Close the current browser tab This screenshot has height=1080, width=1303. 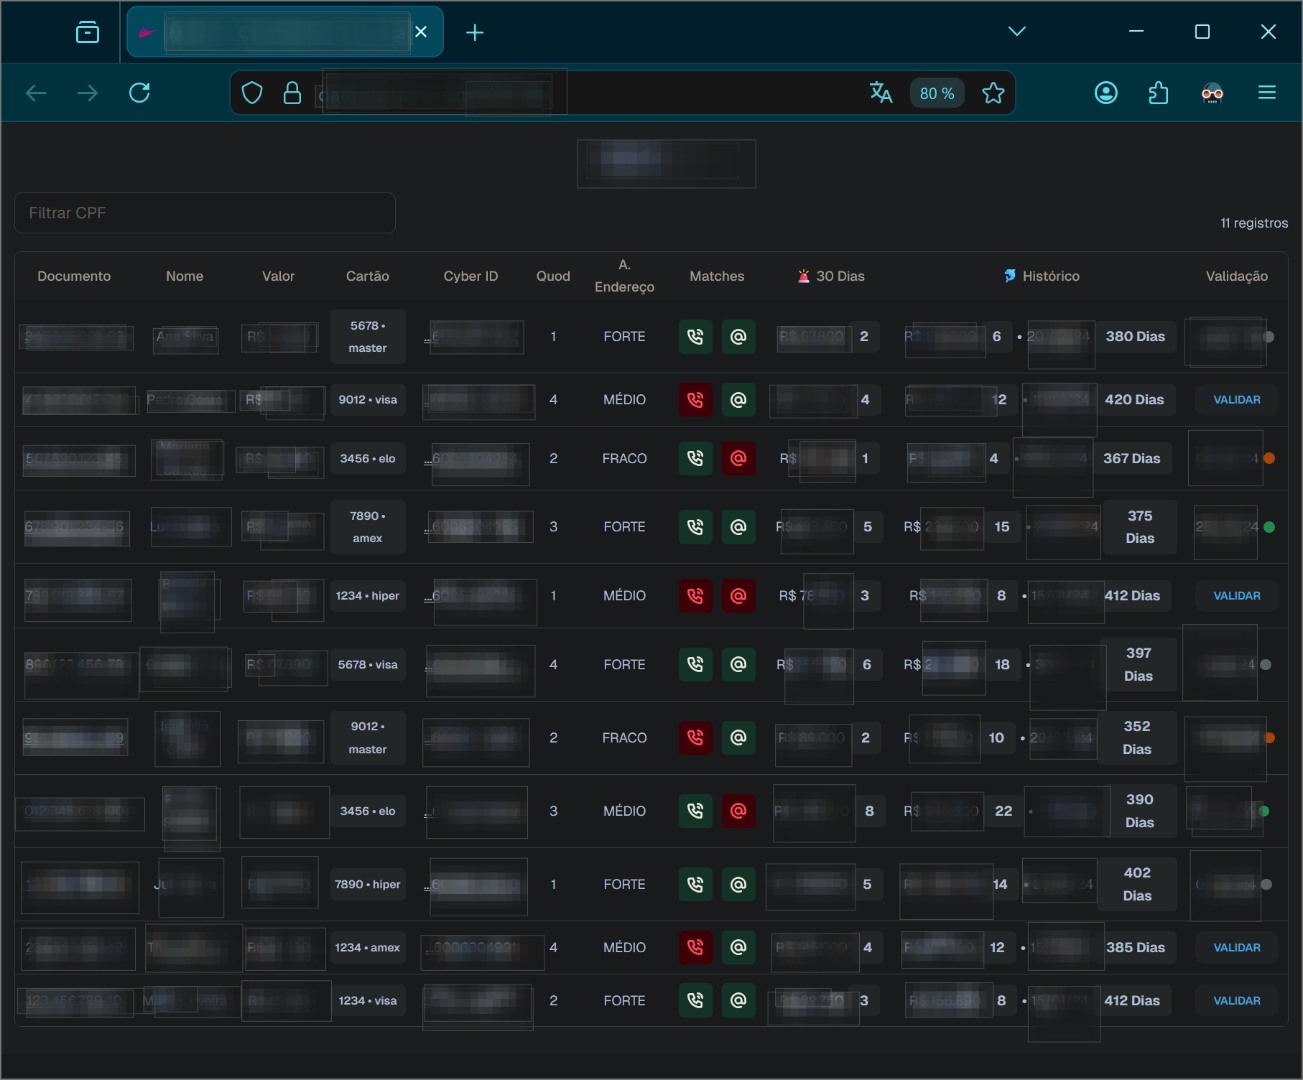coord(421,32)
